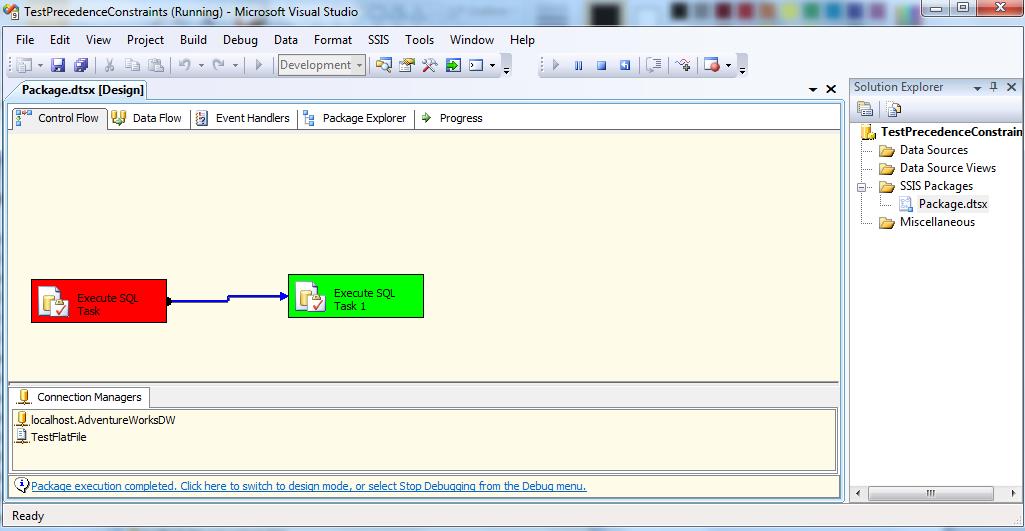The width and height of the screenshot is (1025, 531).
Task: Click the Save icon in the toolbar
Action: click(x=58, y=66)
